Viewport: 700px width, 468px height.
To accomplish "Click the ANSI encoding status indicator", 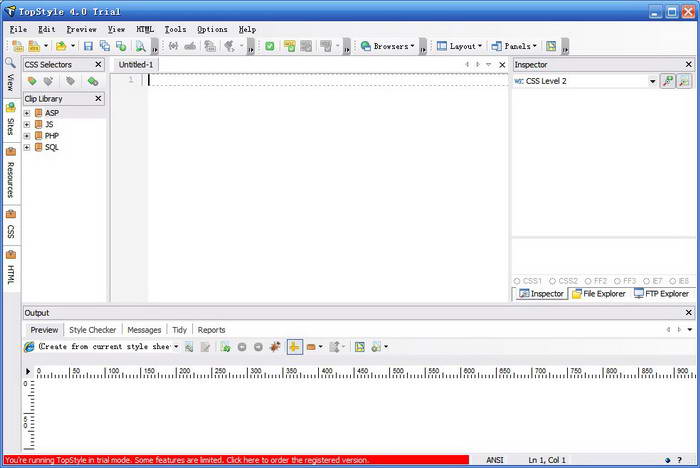I will [x=495, y=460].
